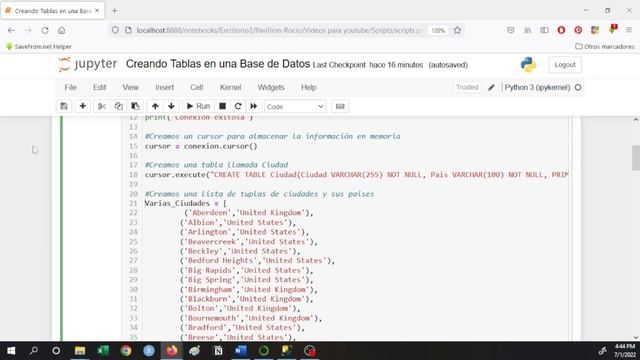Go back with browser back arrow
The height and width of the screenshot is (360, 640).
(11, 30)
